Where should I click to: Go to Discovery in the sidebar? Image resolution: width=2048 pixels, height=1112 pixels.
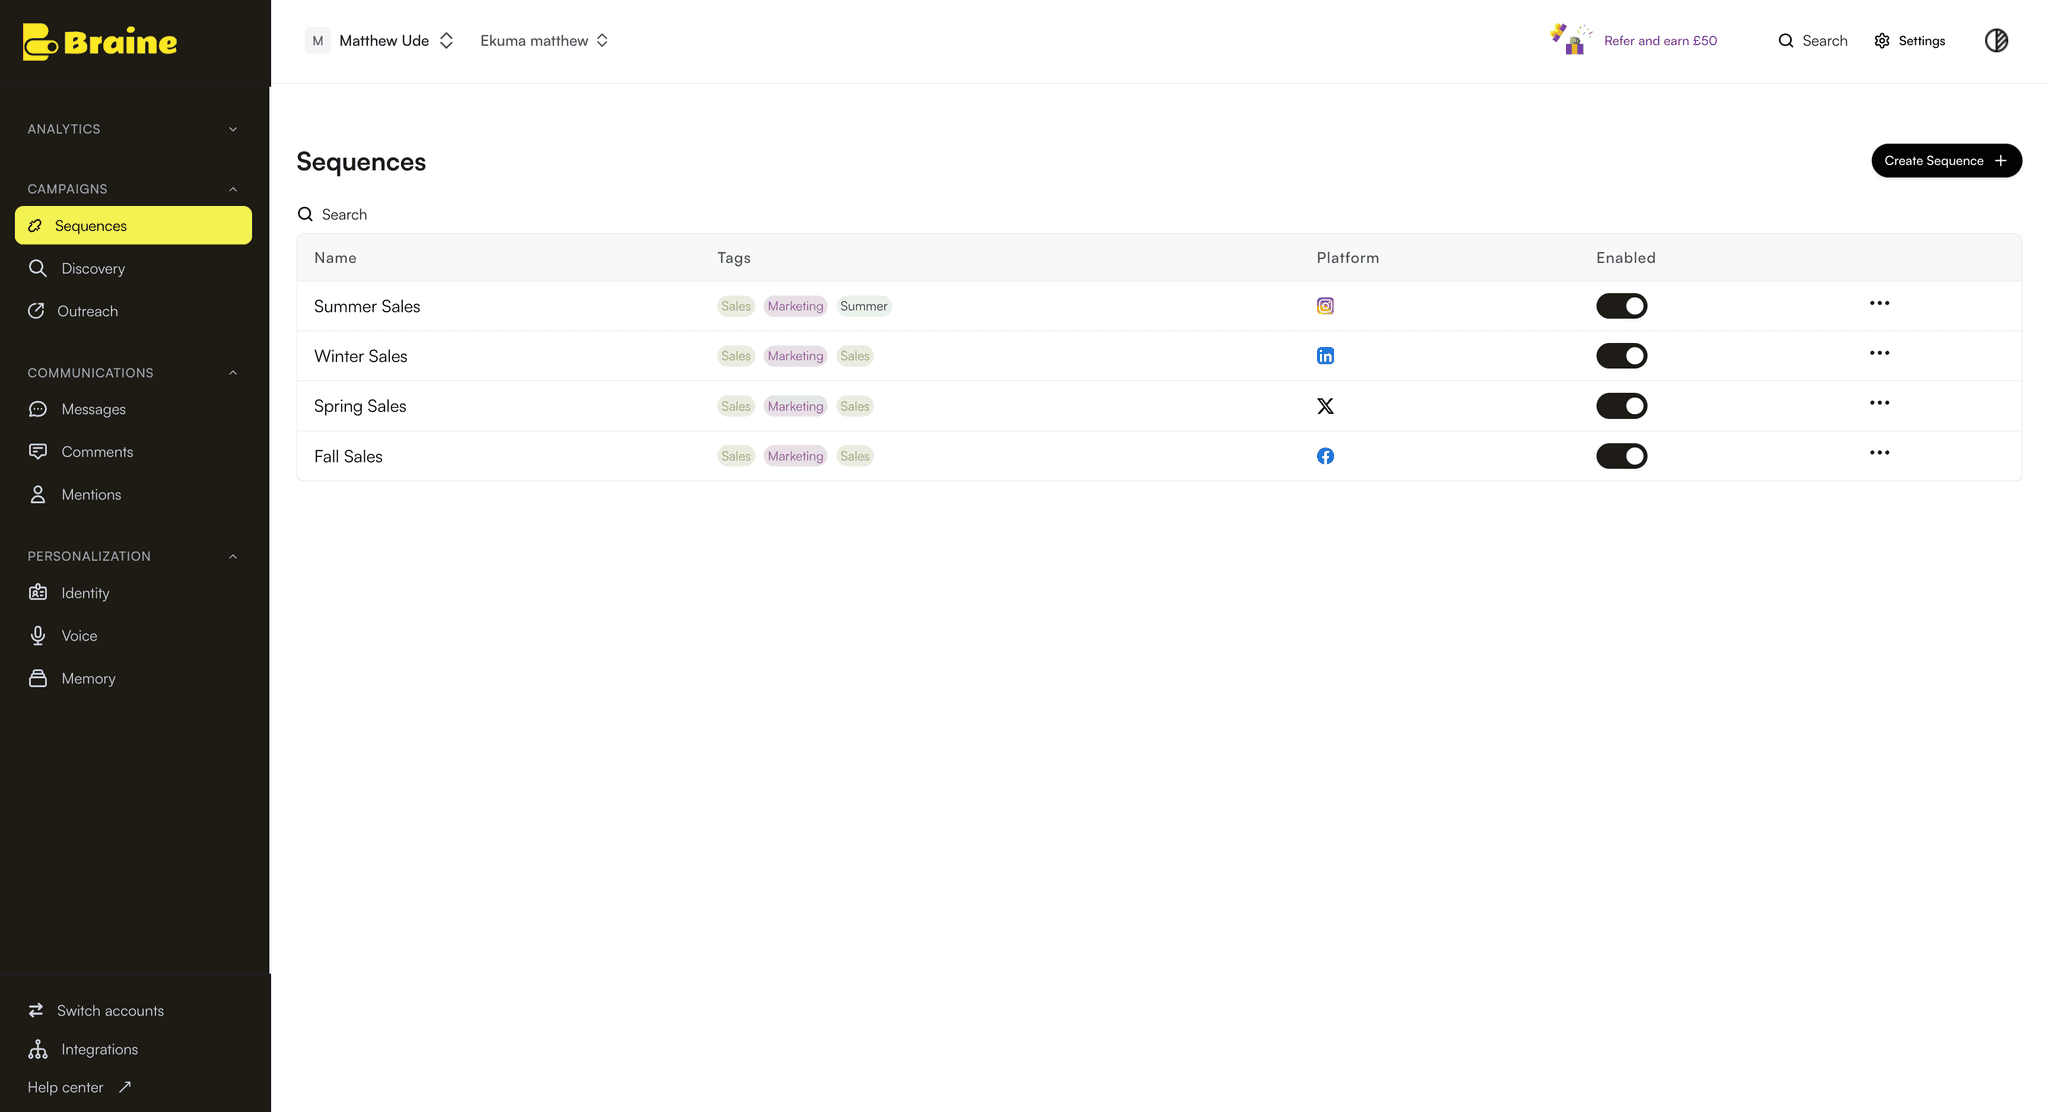[x=93, y=268]
